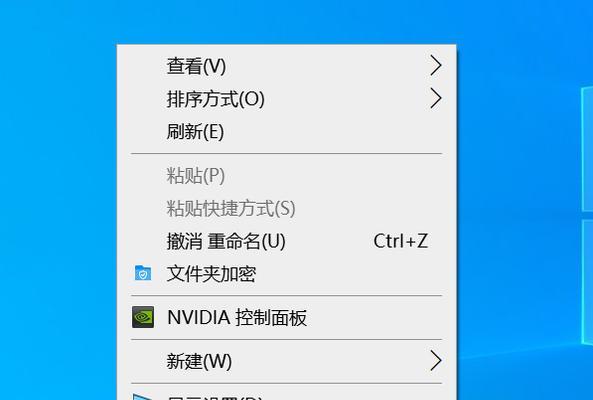Image resolution: width=593 pixels, height=400 pixels.
Task: Expand the 排序方式(O) submenu chevron
Action: [436, 99]
